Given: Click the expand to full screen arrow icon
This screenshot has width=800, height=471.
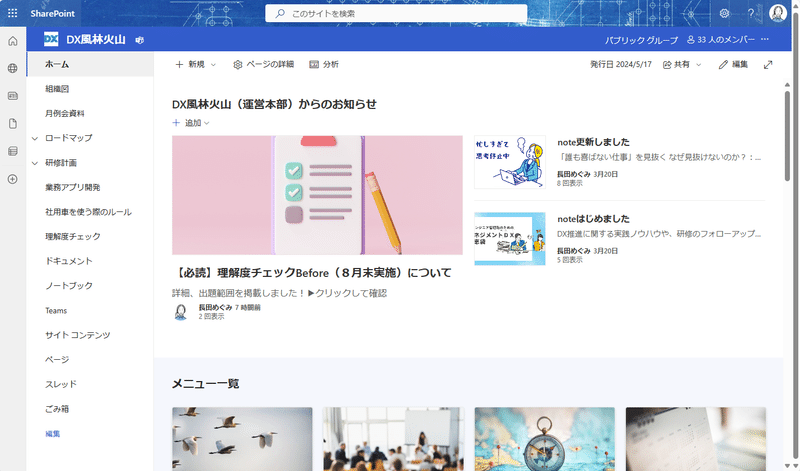Looking at the screenshot, I should click(768, 64).
